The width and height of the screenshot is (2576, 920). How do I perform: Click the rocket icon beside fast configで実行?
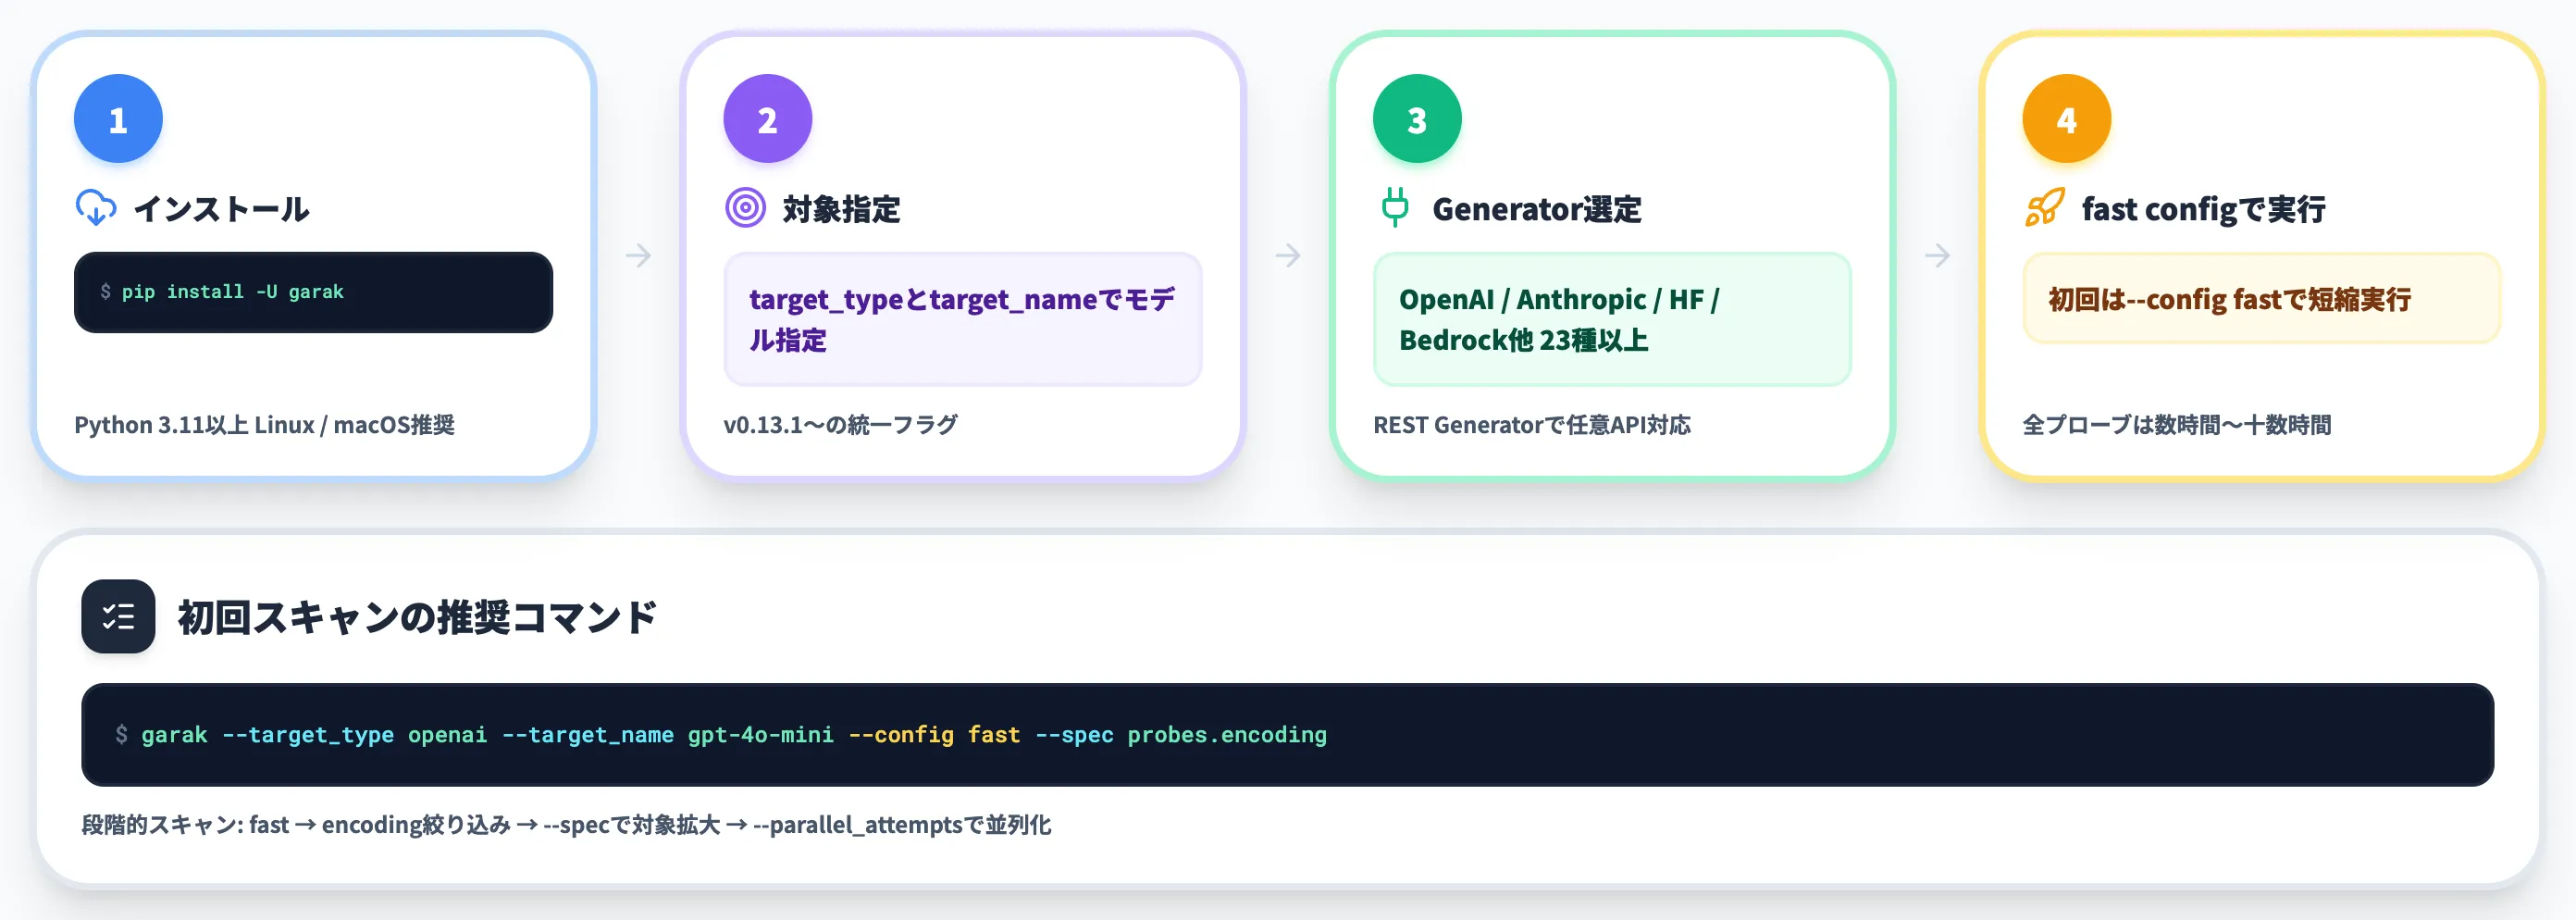pos(2044,208)
